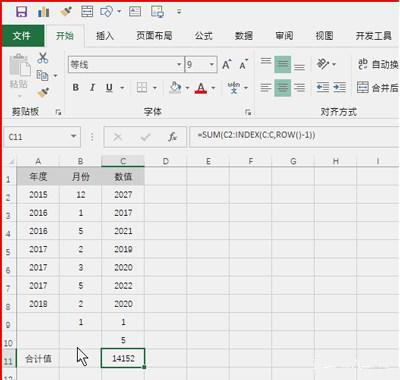Expand the Name Box dropdown arrow
The width and height of the screenshot is (400, 380).
[x=74, y=136]
